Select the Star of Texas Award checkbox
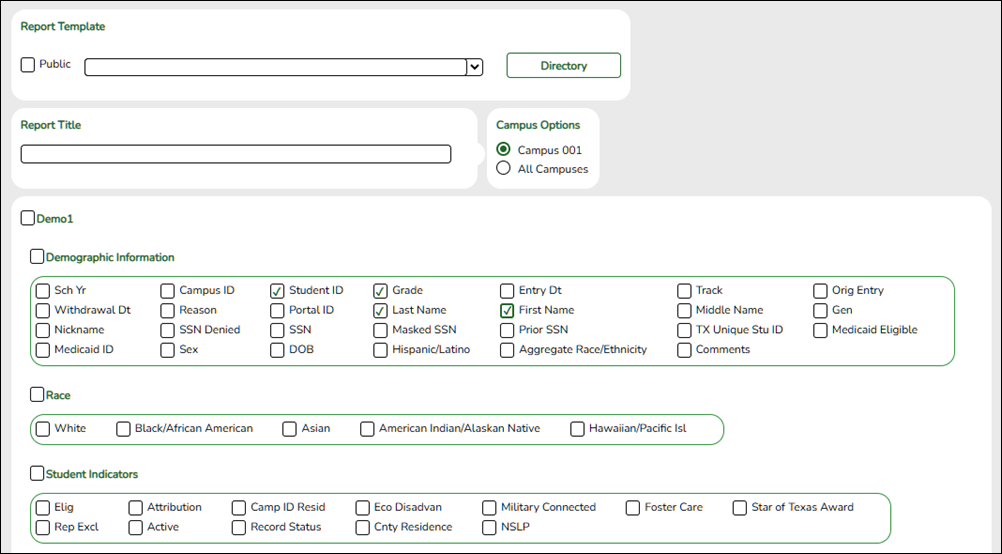Image resolution: width=1002 pixels, height=554 pixels. [739, 508]
